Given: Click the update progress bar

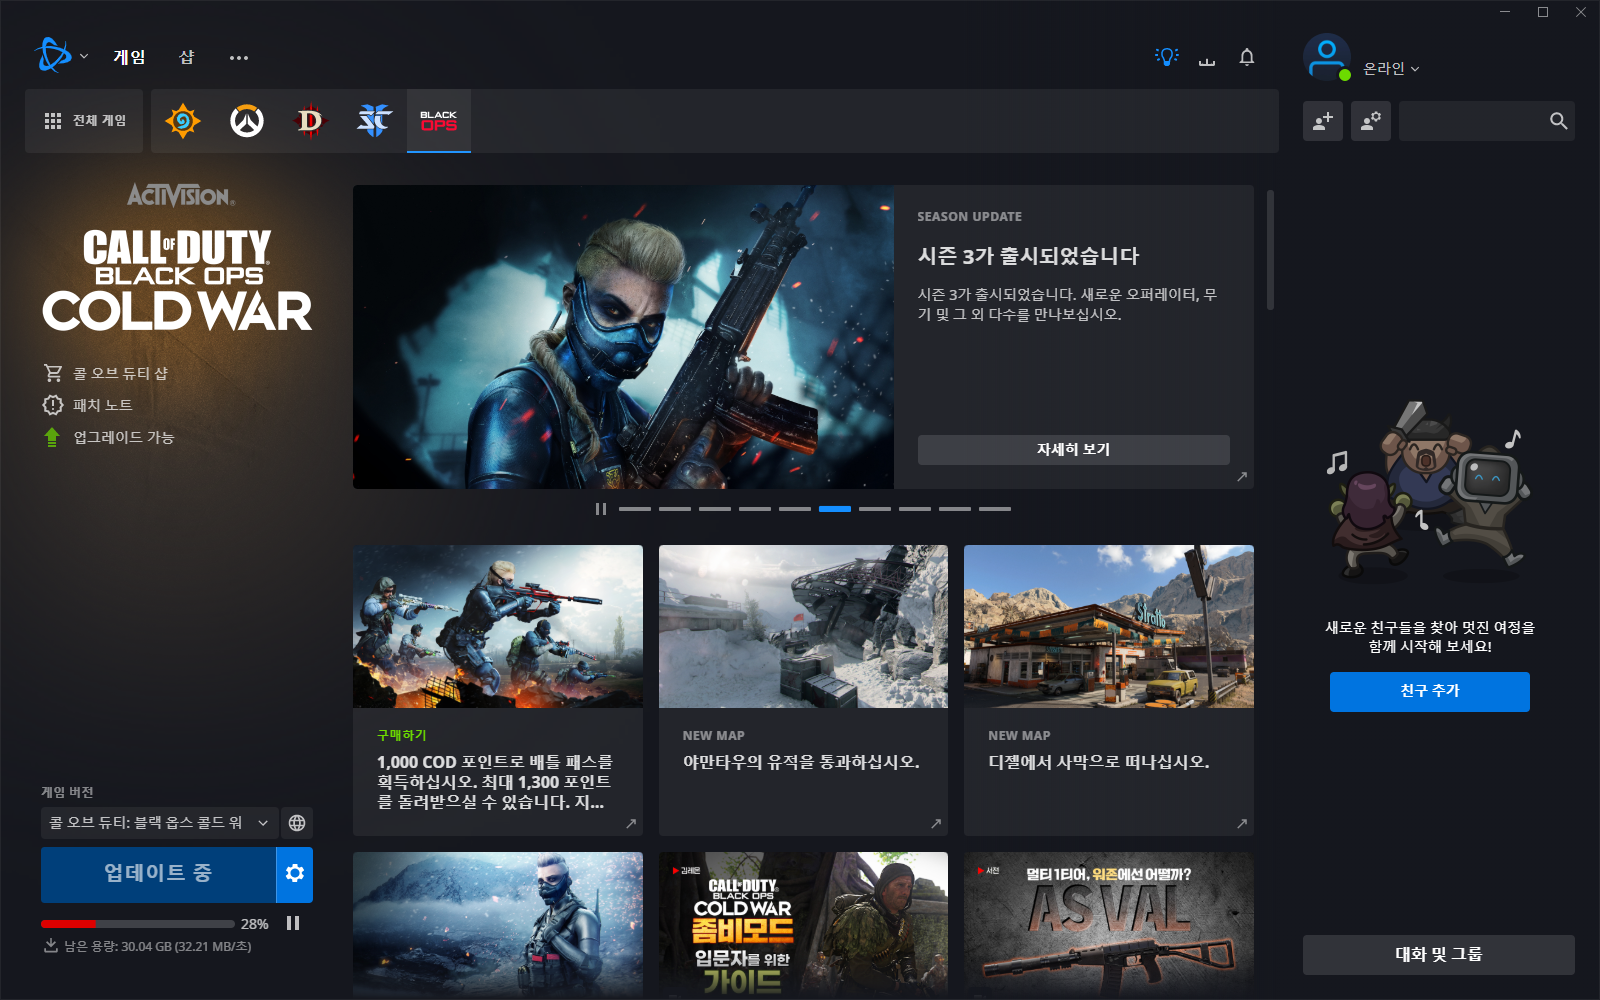Looking at the screenshot, I should (138, 924).
